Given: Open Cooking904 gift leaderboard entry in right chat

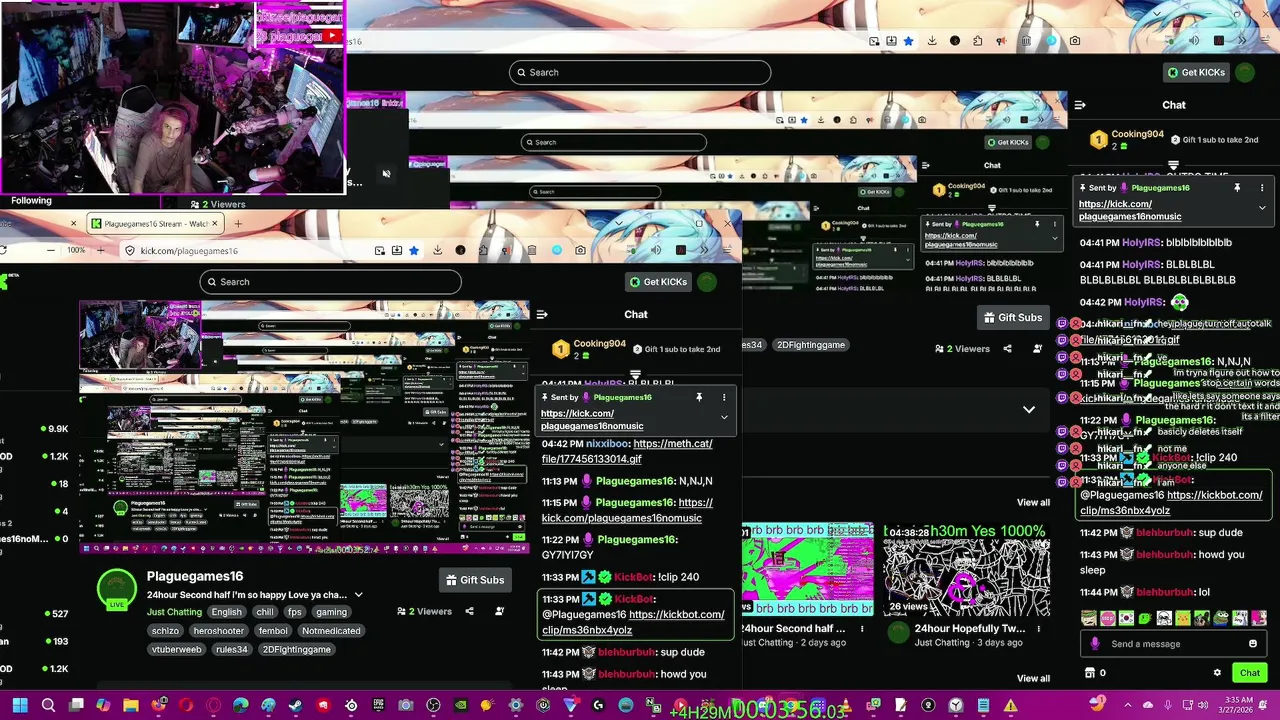Looking at the screenshot, I should [x=1126, y=140].
